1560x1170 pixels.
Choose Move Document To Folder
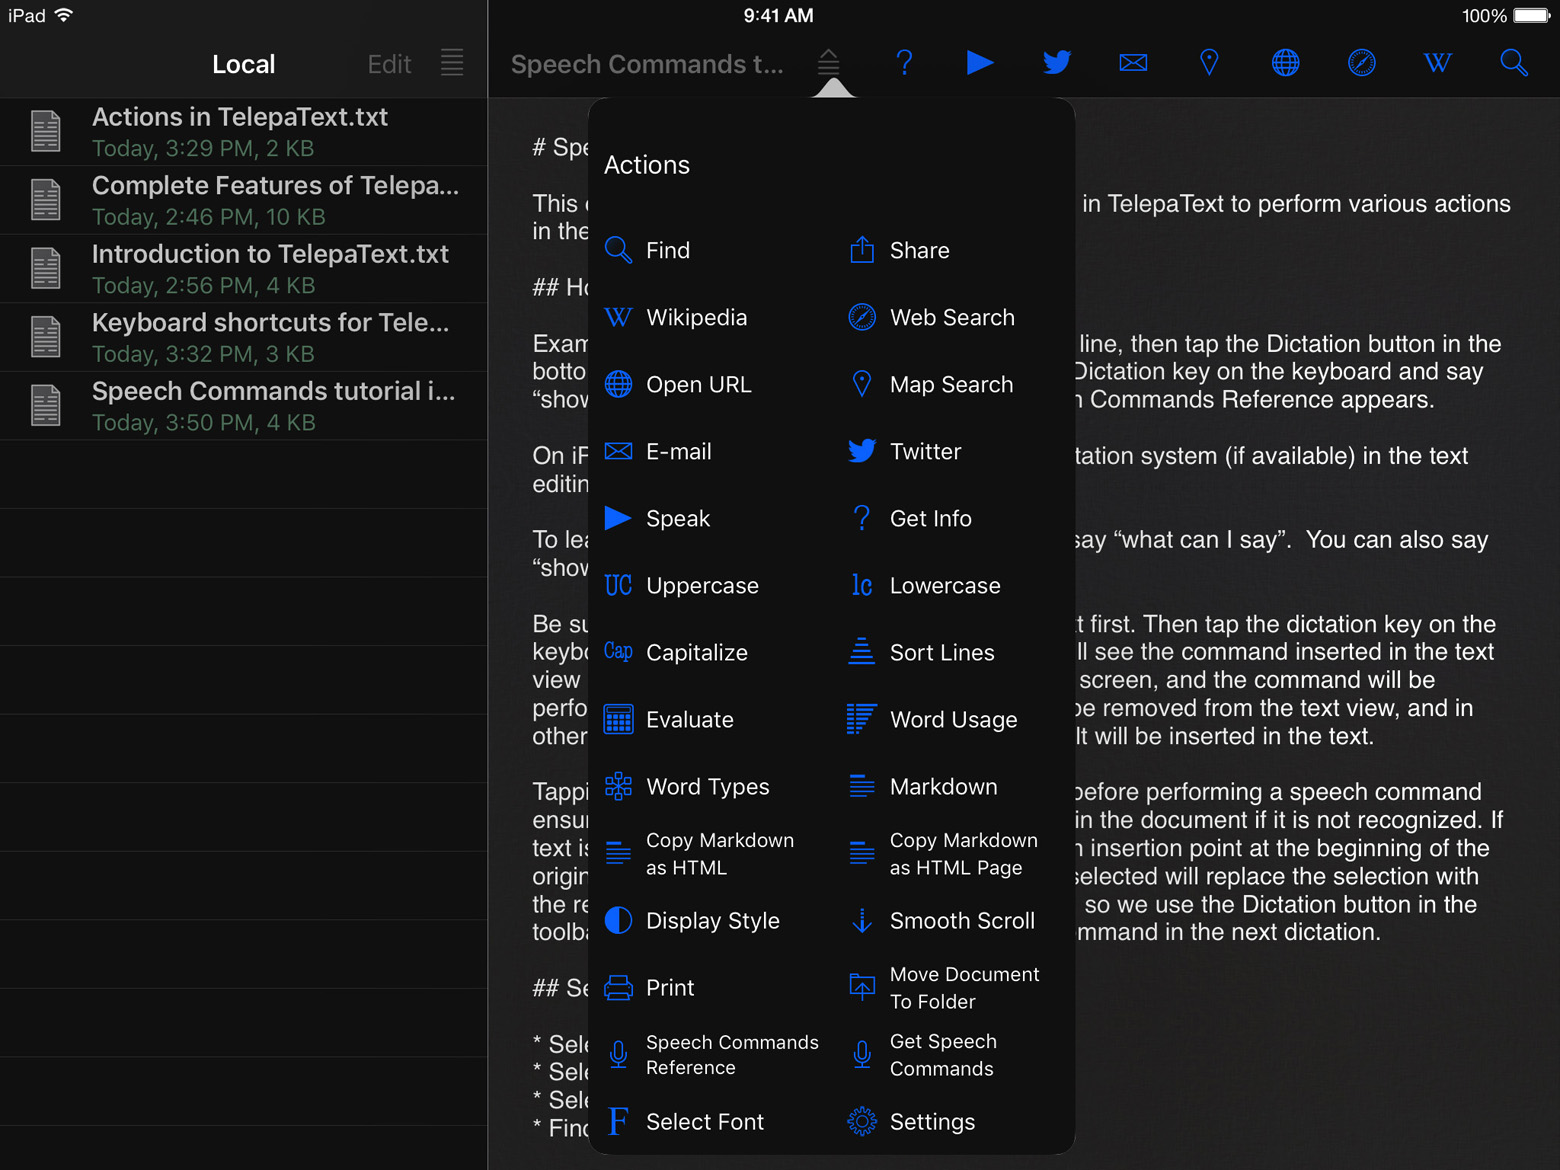[x=944, y=987]
